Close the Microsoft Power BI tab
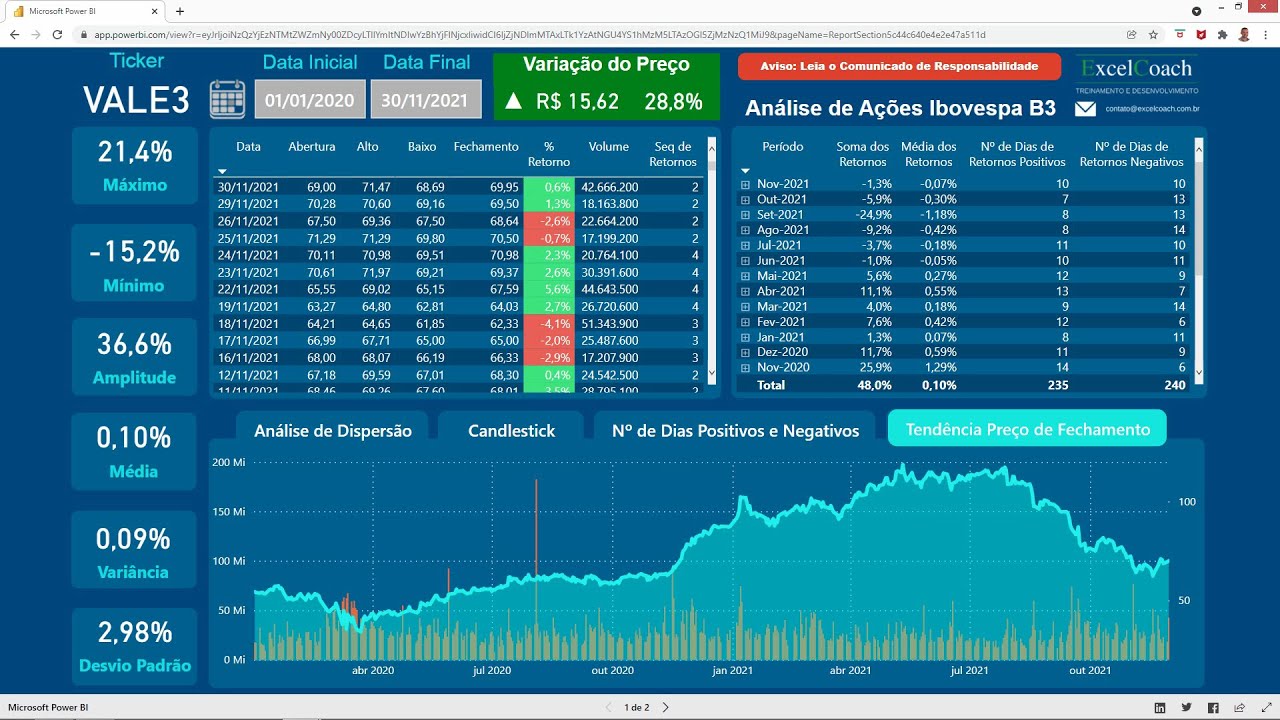 click(154, 11)
